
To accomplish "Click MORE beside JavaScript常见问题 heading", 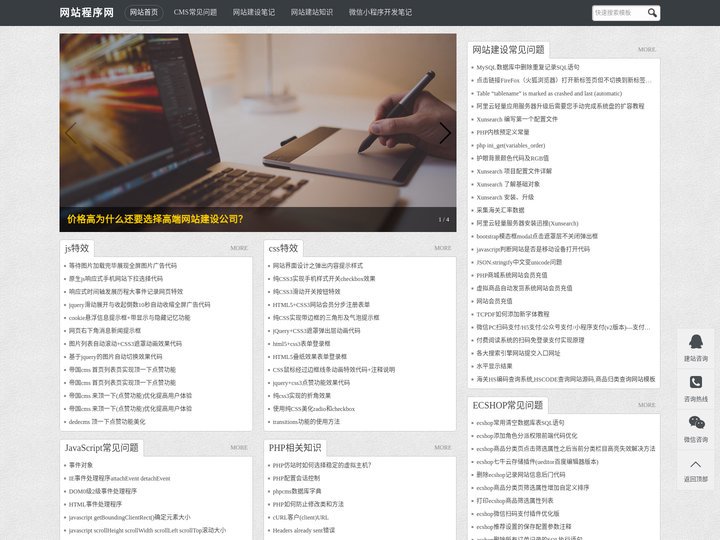I will 239,447.
